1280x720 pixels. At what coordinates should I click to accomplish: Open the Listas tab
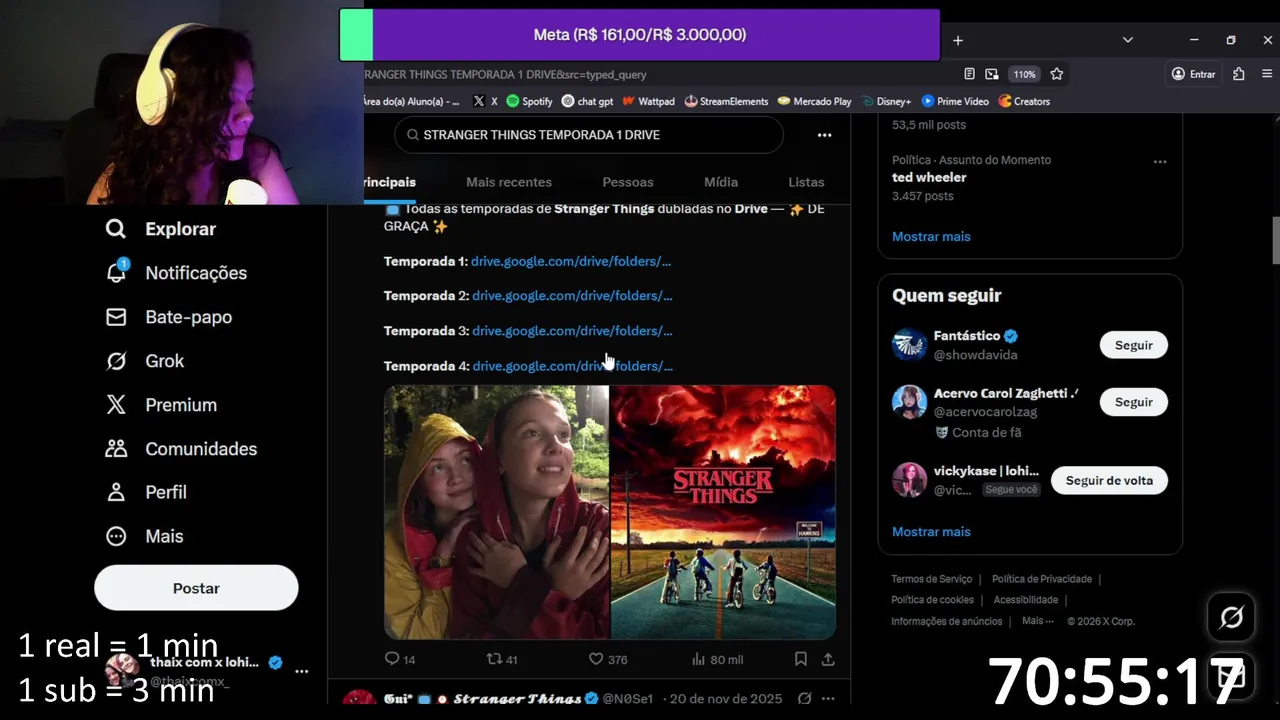pyautogui.click(x=806, y=182)
